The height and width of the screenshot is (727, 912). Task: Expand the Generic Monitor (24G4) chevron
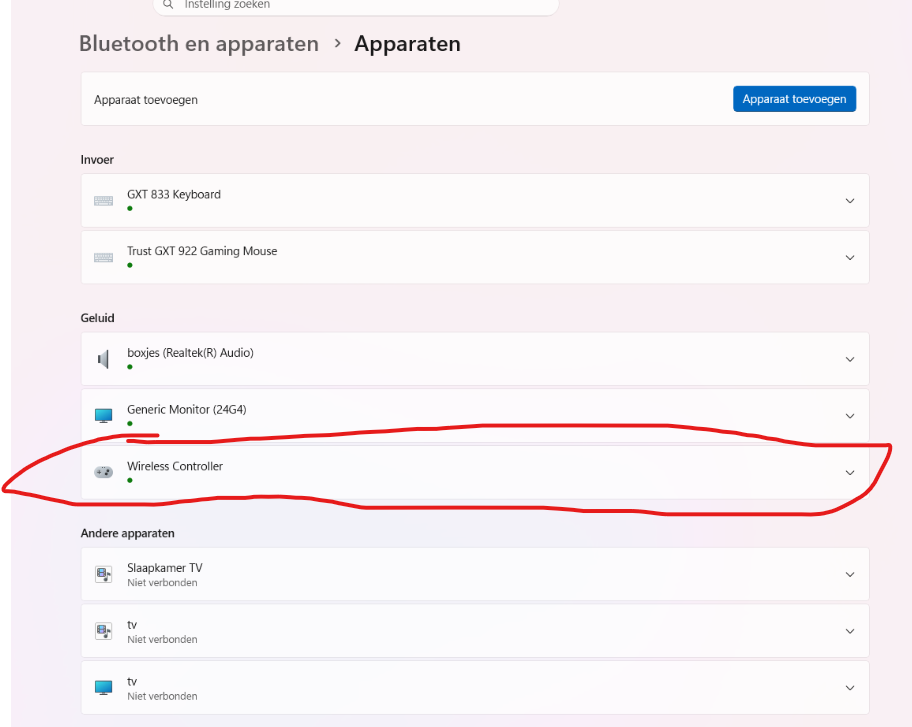(850, 416)
